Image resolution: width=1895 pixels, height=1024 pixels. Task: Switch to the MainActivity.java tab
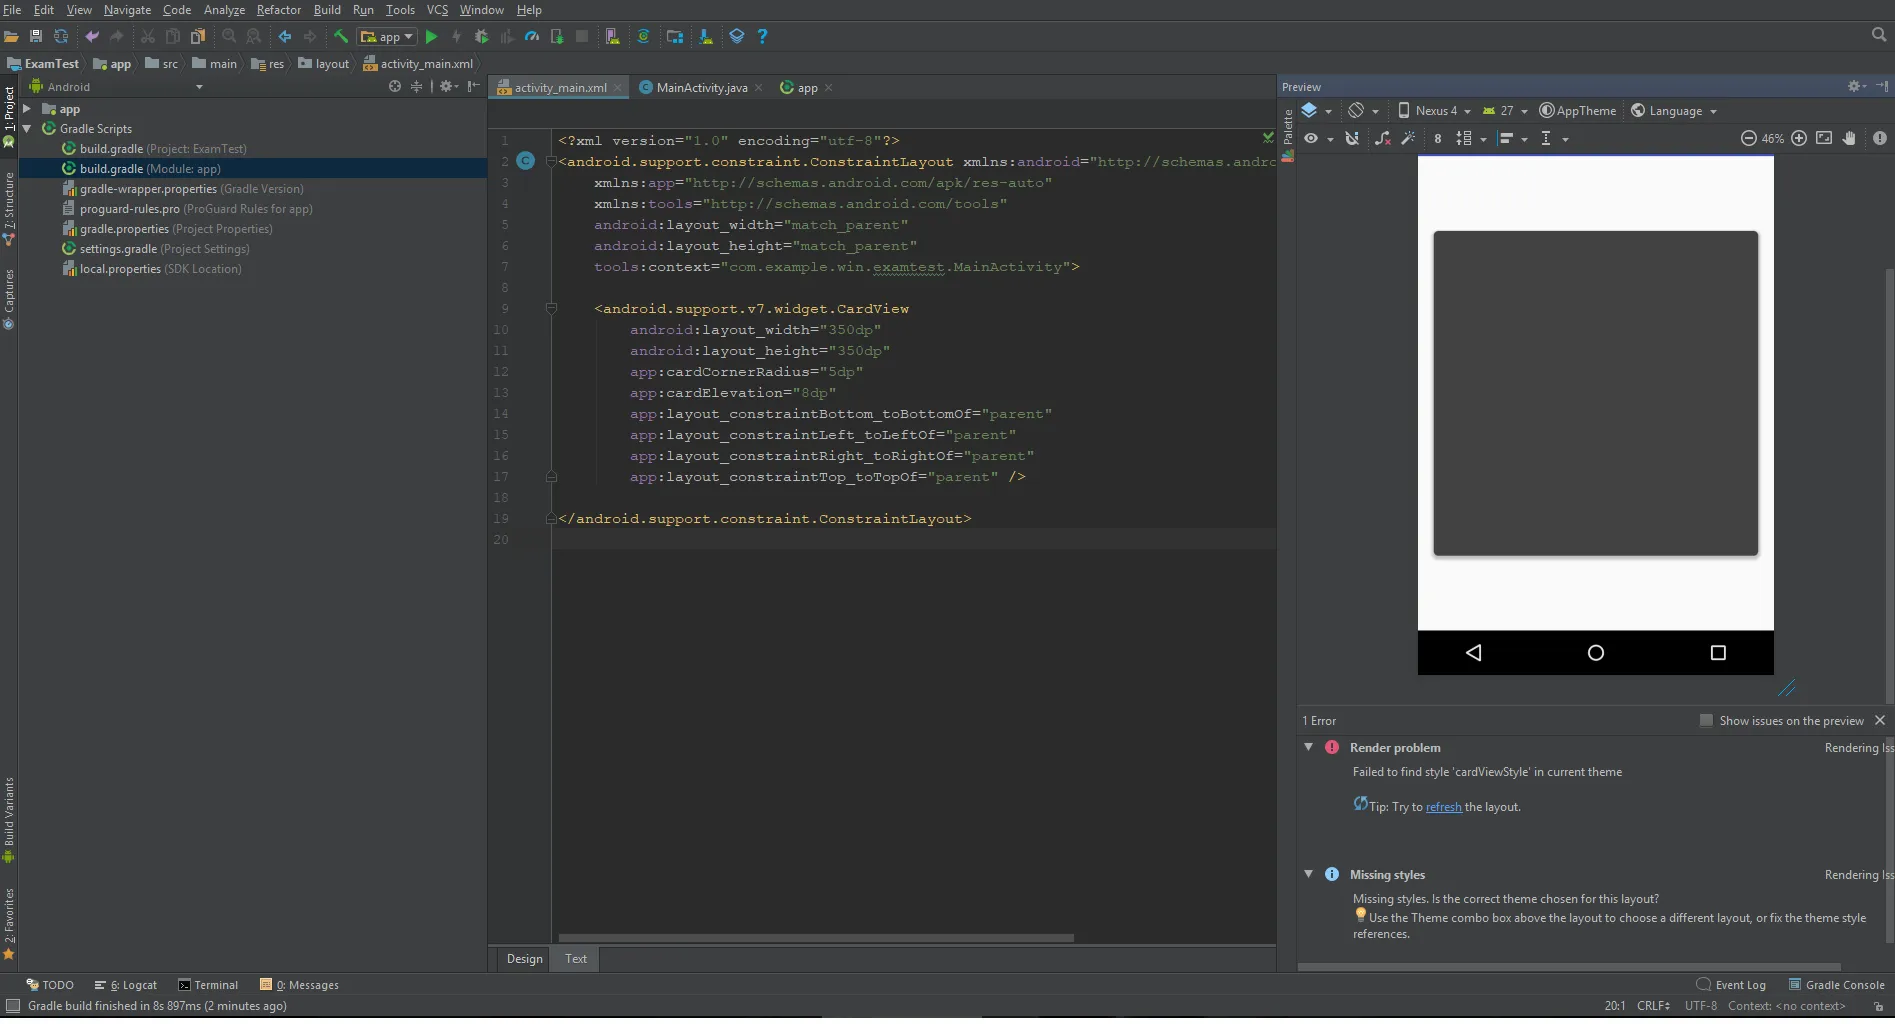[701, 88]
